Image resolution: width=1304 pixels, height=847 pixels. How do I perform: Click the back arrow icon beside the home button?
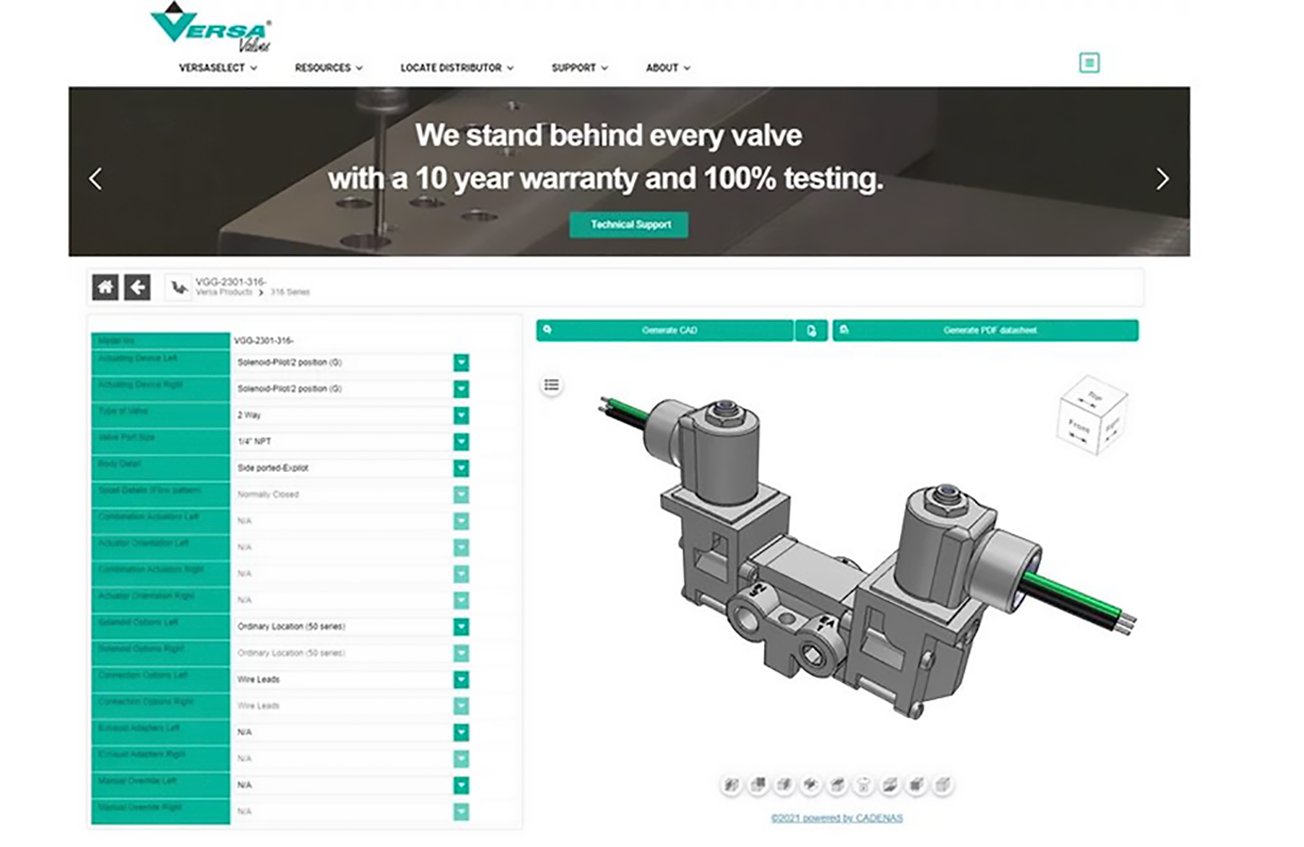tap(138, 286)
